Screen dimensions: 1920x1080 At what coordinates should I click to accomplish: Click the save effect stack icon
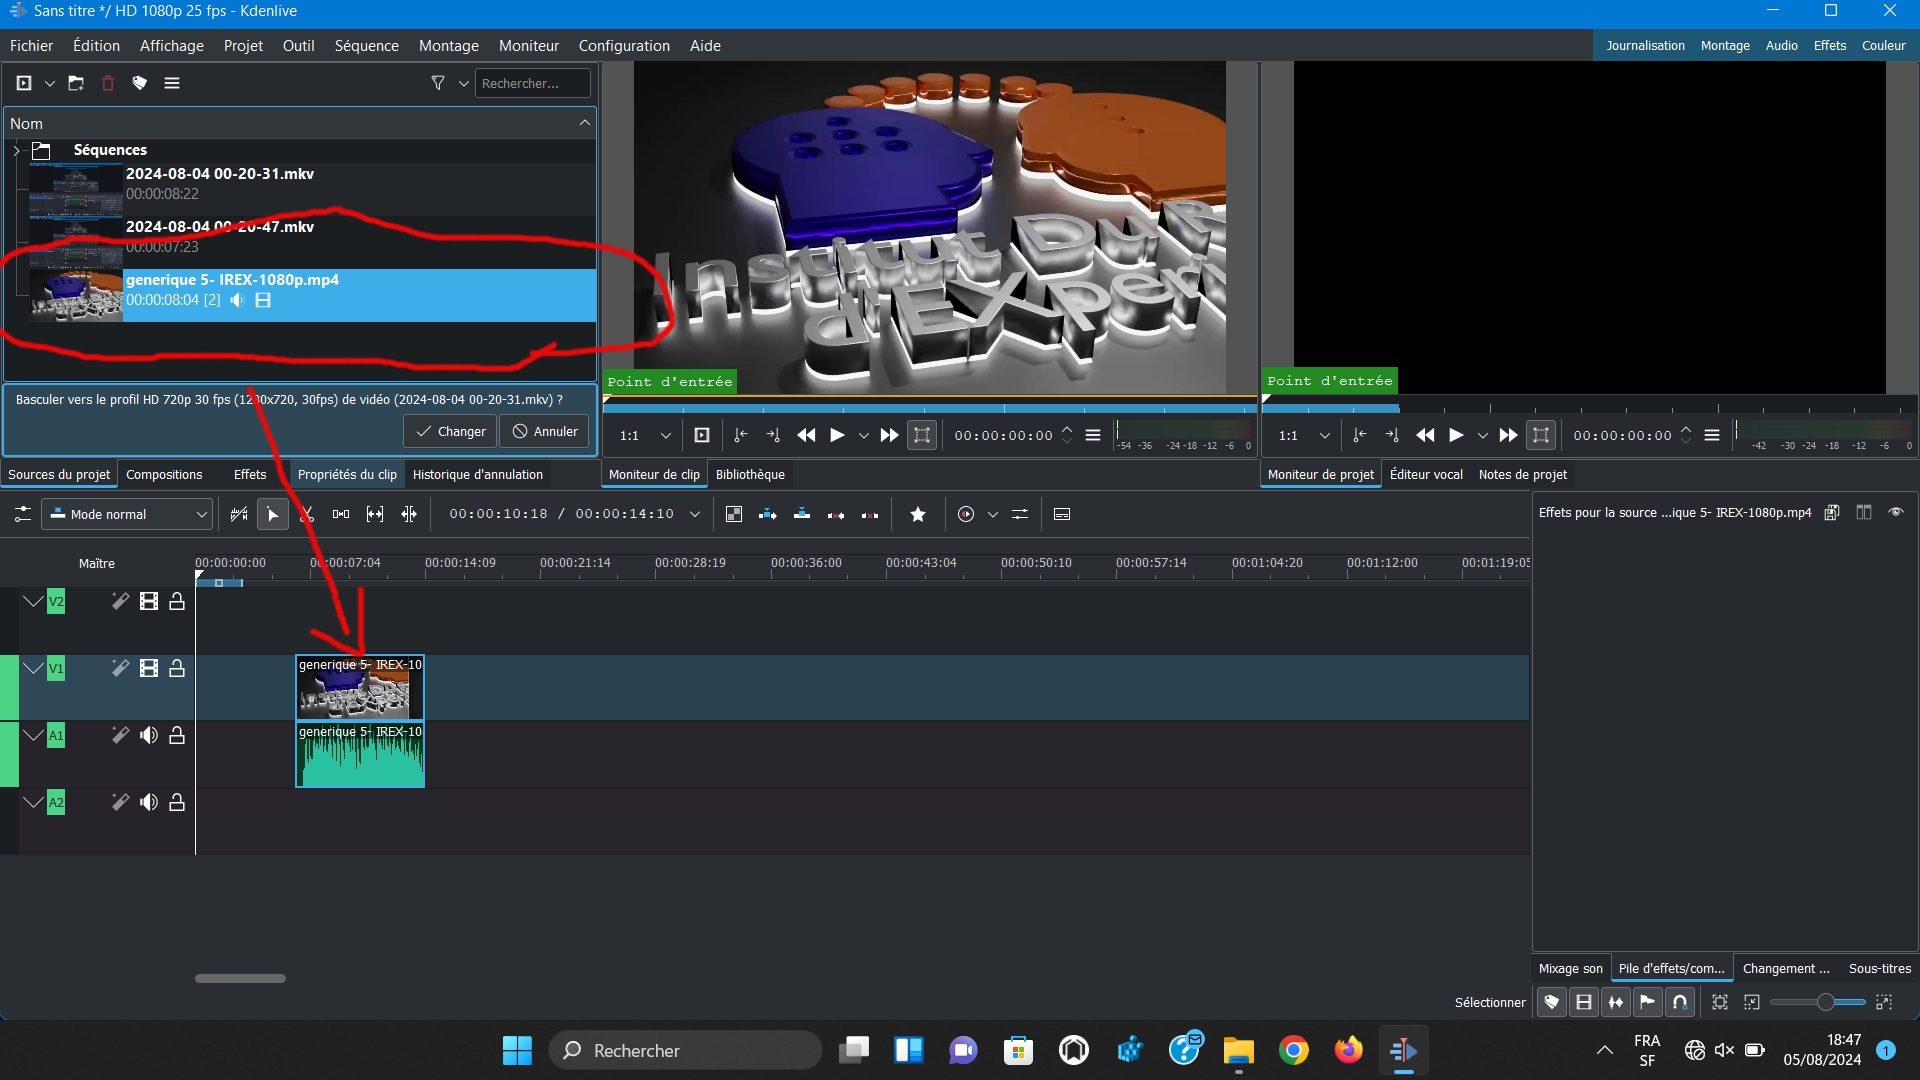[x=1832, y=512]
